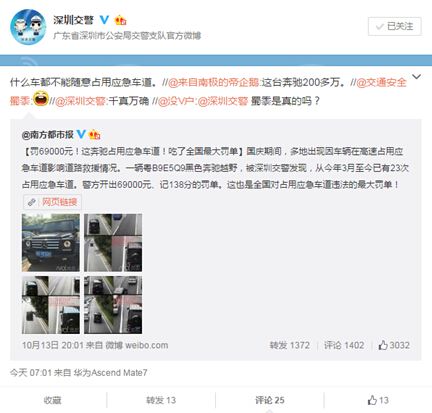Click the blue verified V badge beside 深圳交警
432x413 pixels.
click(x=104, y=20)
